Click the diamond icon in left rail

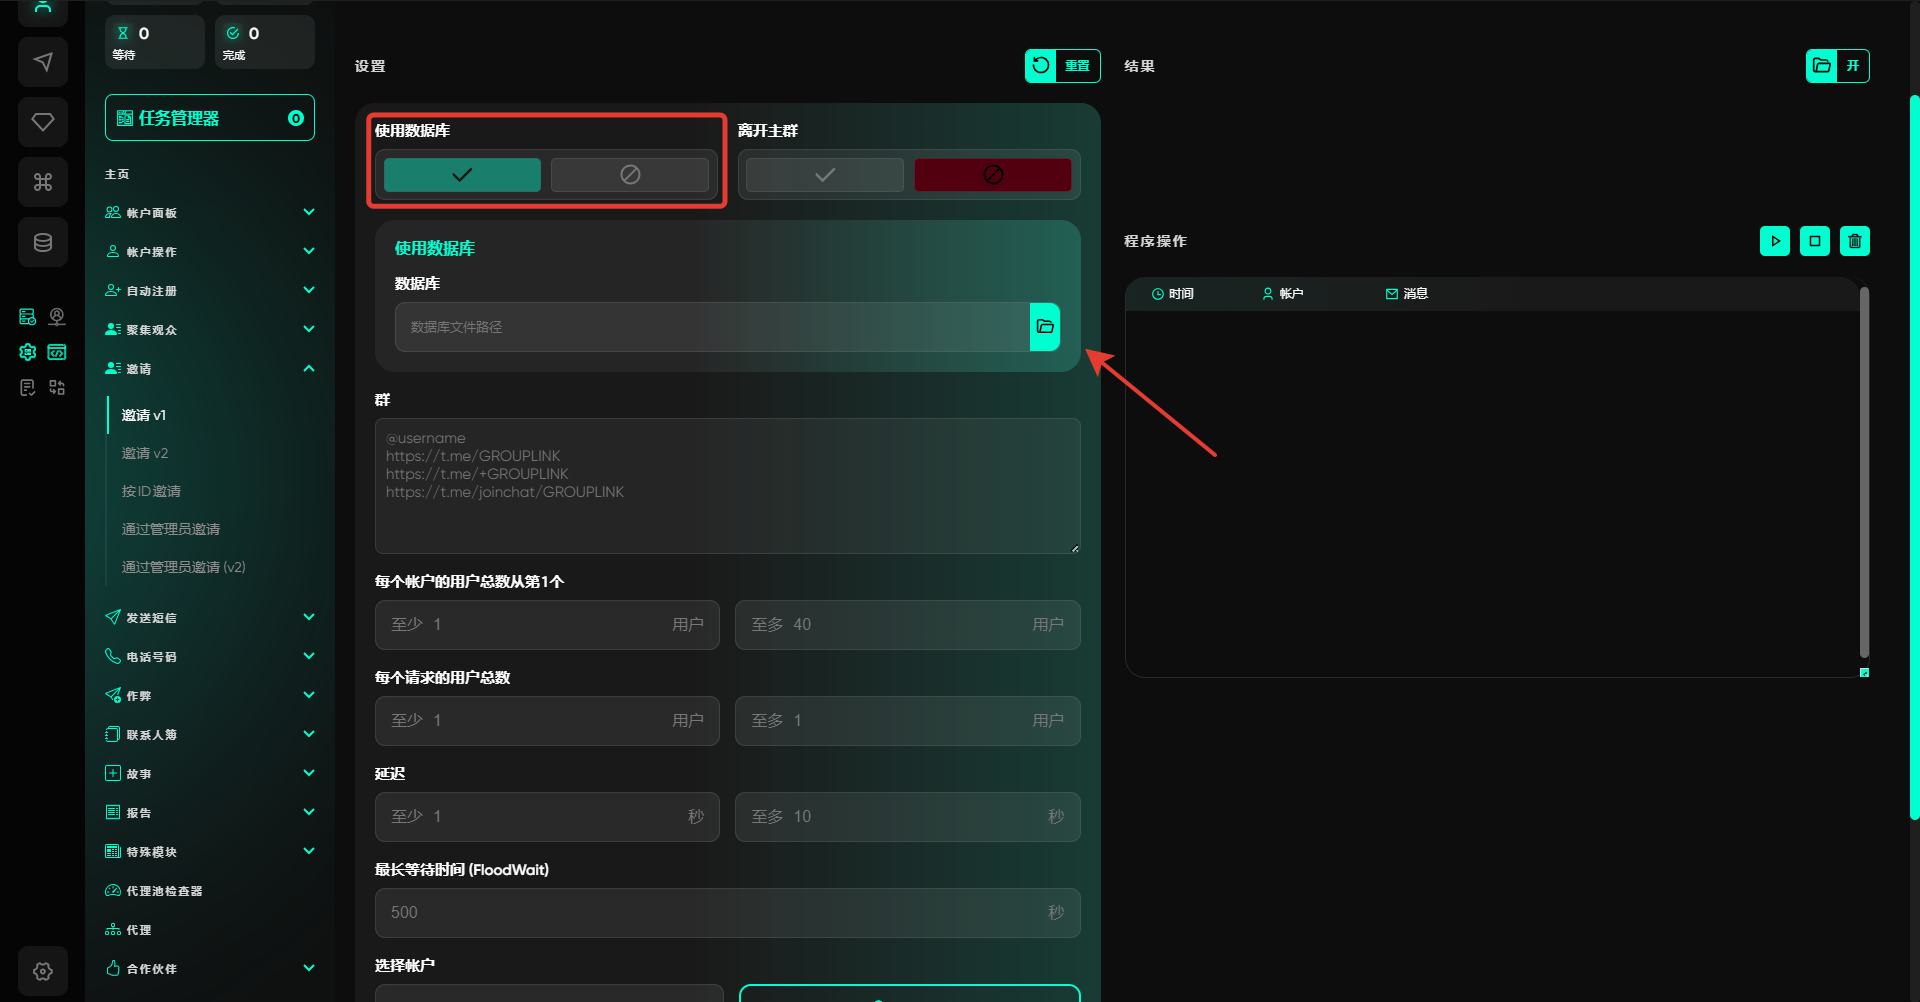pyautogui.click(x=43, y=122)
